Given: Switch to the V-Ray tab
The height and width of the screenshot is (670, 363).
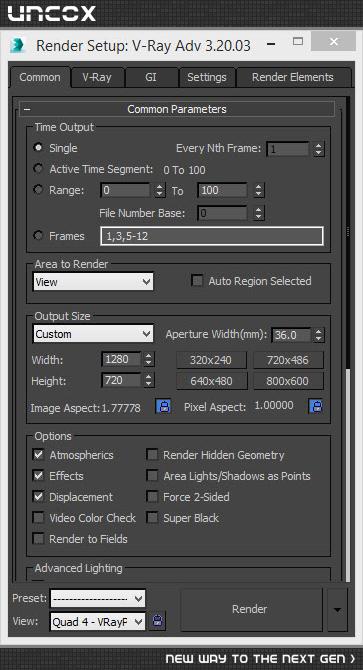Looking at the screenshot, I should point(97,77).
